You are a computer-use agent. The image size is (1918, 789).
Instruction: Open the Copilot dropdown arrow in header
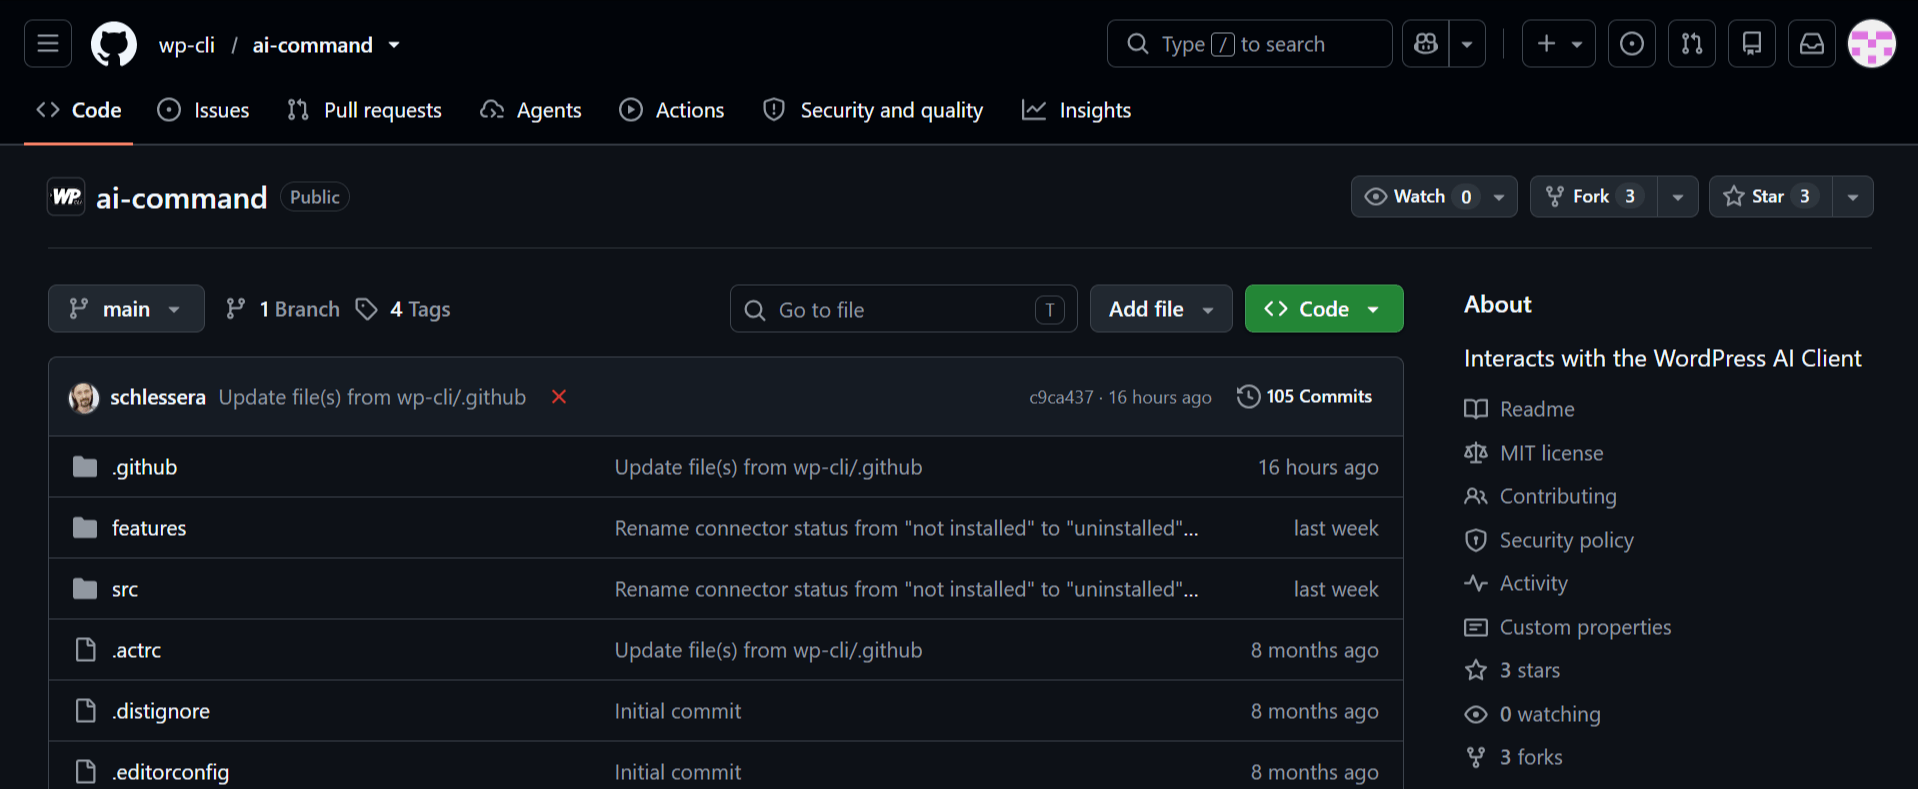[1467, 44]
